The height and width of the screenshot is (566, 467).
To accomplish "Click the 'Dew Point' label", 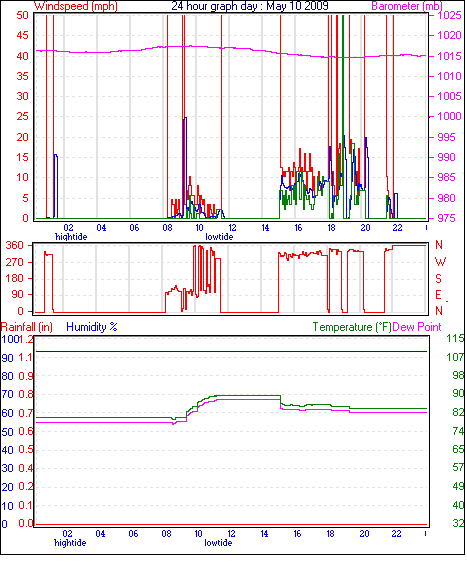I will coord(417,327).
